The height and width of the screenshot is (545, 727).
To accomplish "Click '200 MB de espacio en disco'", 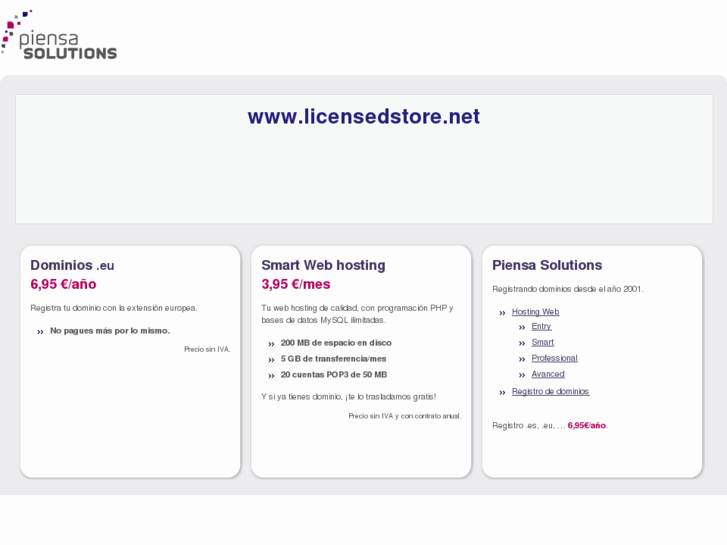I will [336, 343].
